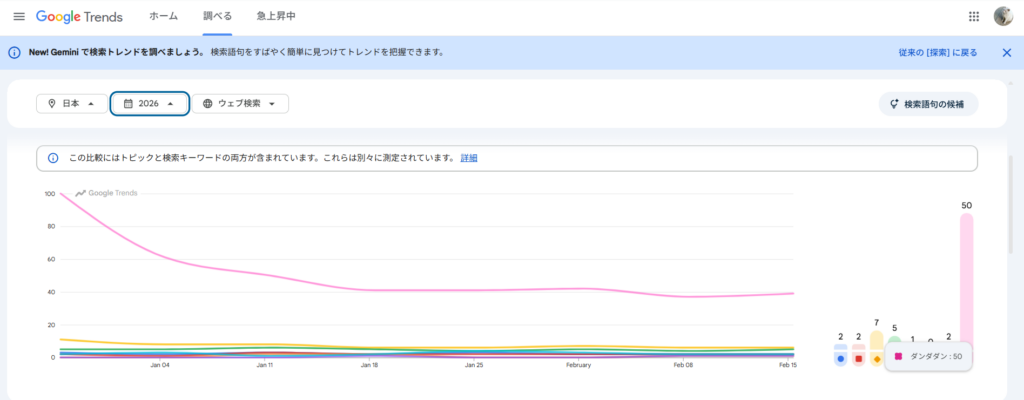Open the 2026 date range dropdown

(149, 103)
